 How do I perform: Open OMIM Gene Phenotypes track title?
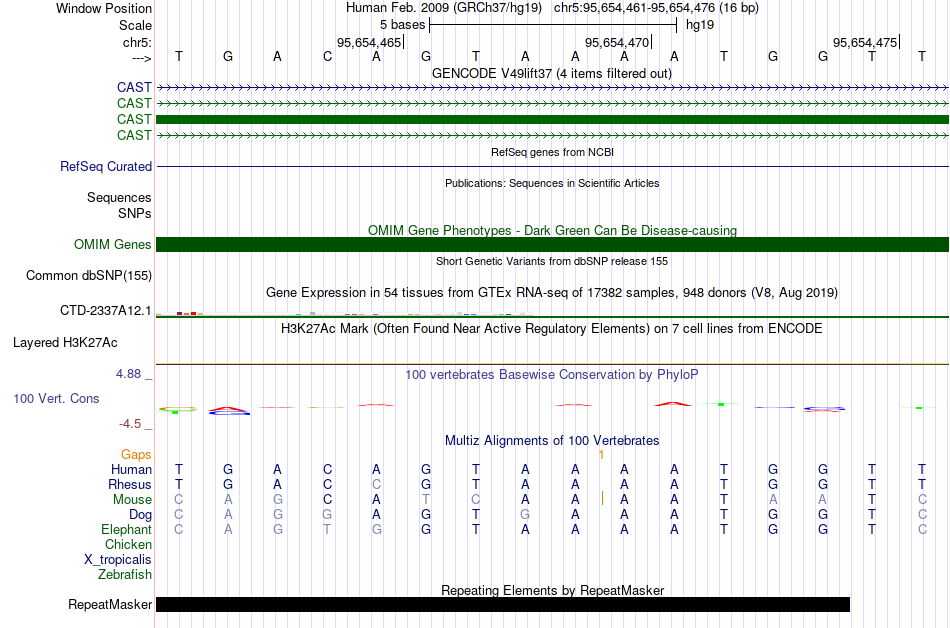[x=552, y=230]
